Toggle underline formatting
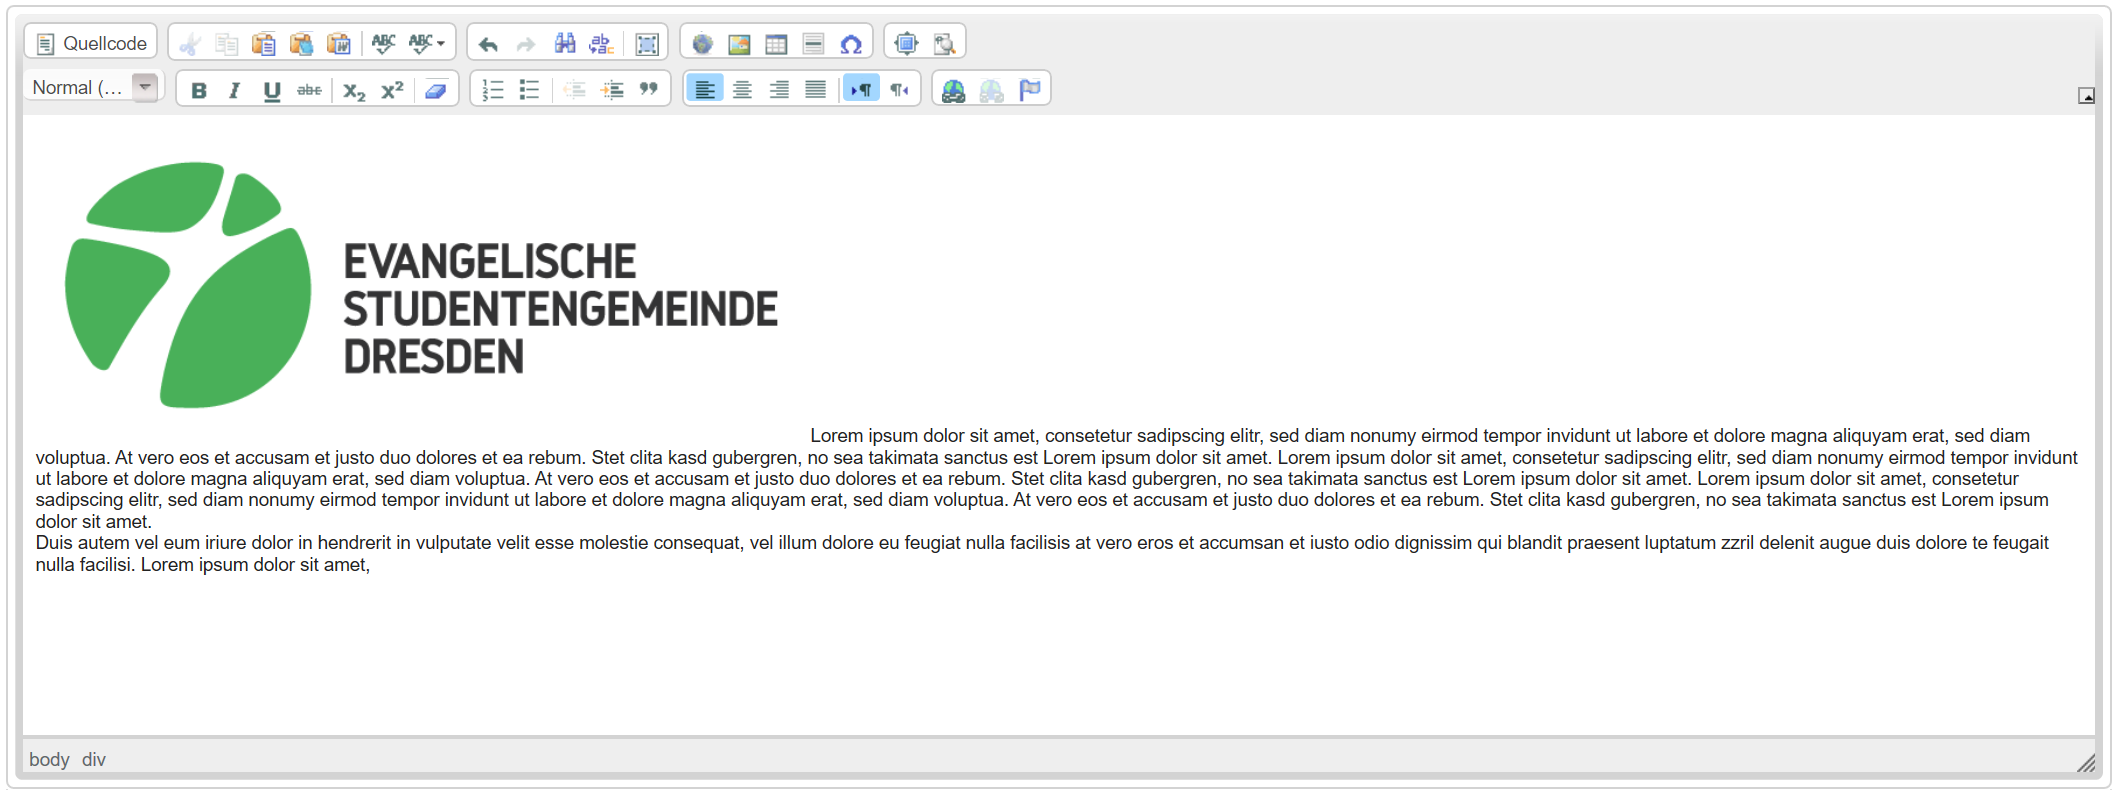This screenshot has height=790, width=2117. pyautogui.click(x=272, y=90)
